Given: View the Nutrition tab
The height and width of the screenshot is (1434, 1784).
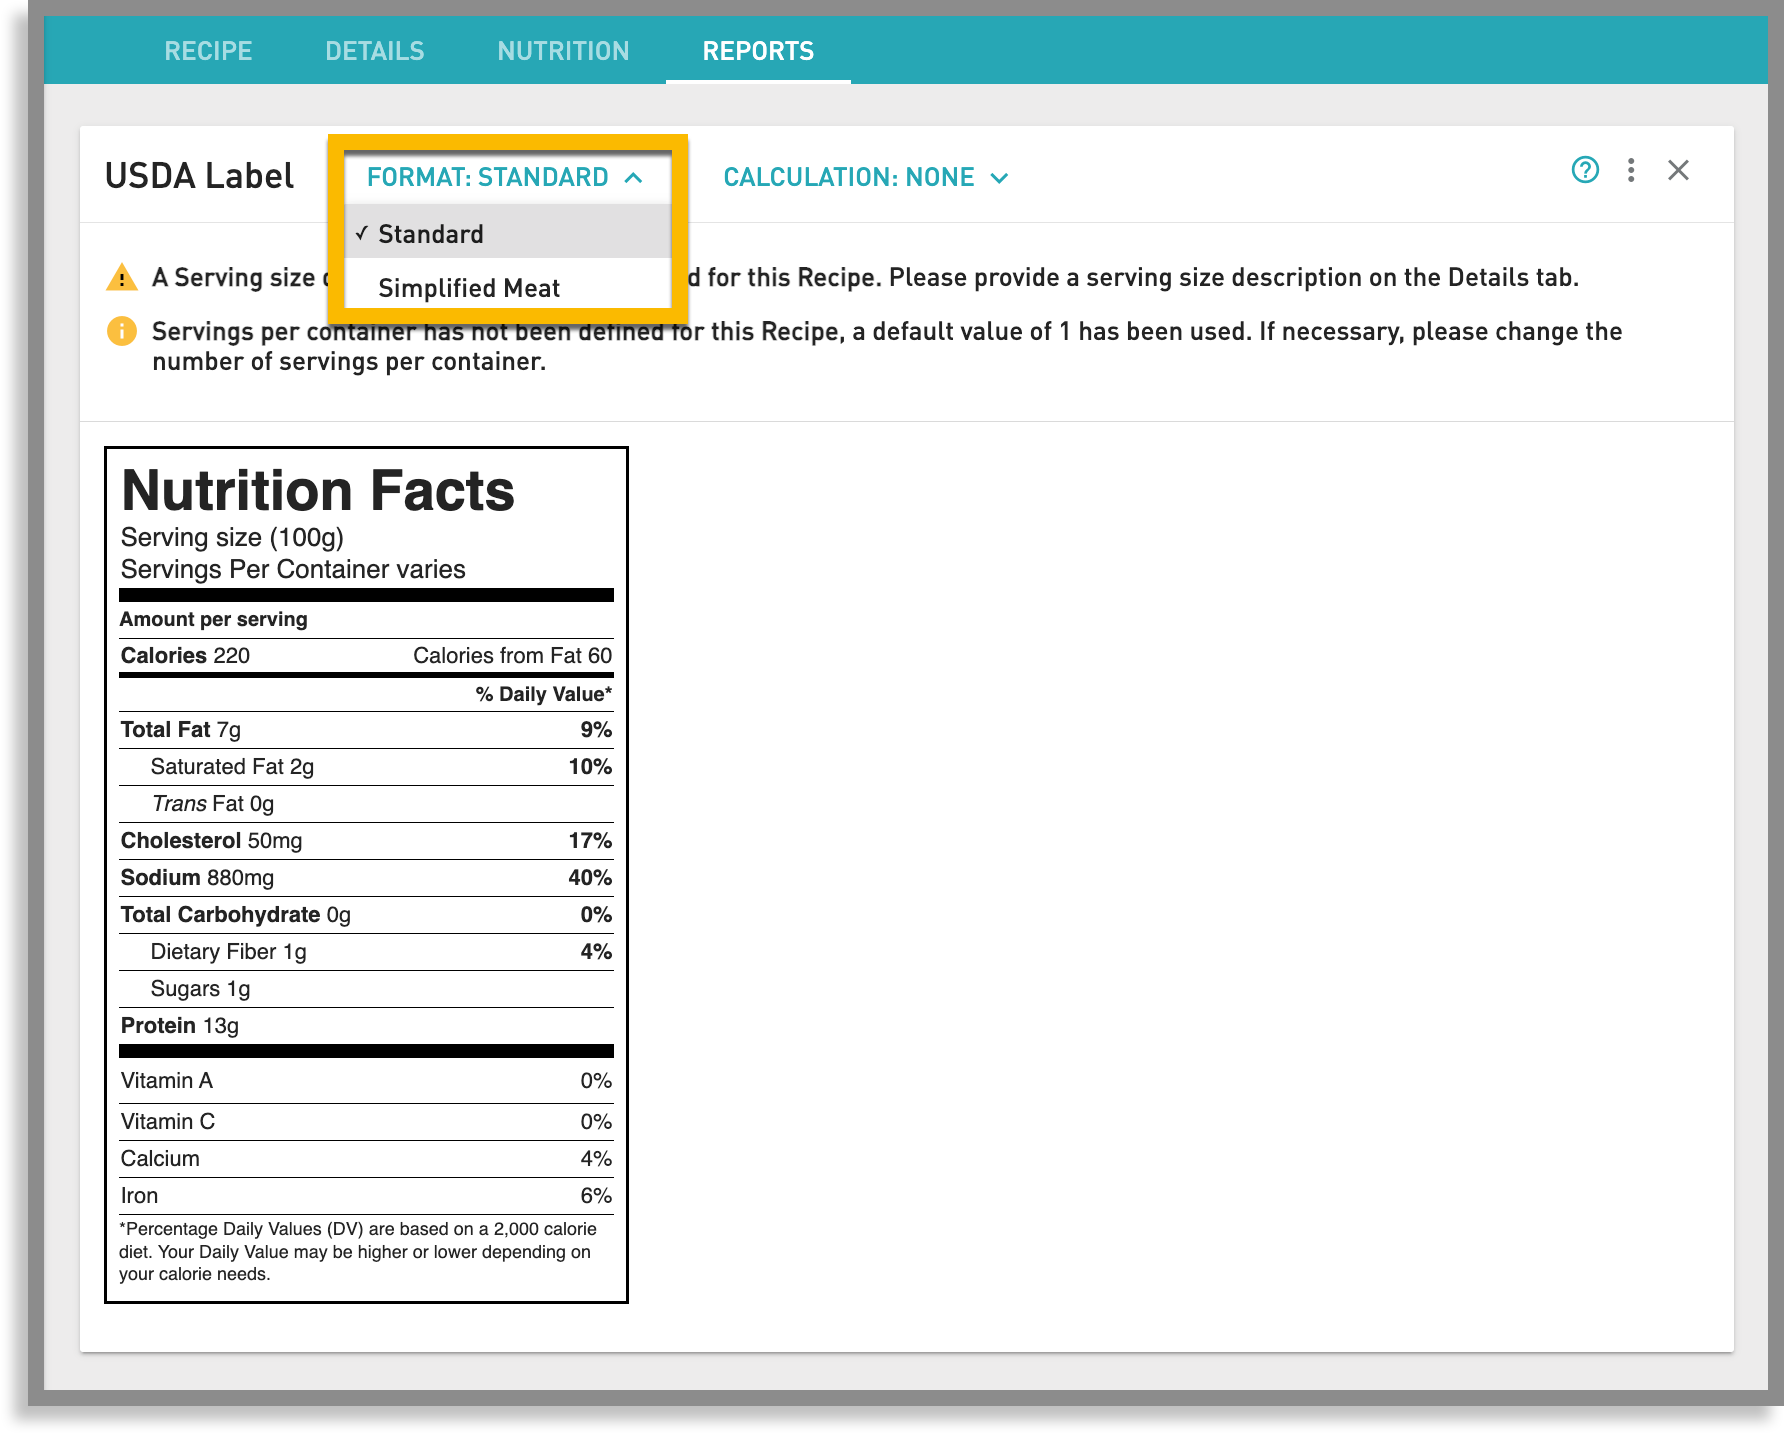Looking at the screenshot, I should tap(563, 51).
